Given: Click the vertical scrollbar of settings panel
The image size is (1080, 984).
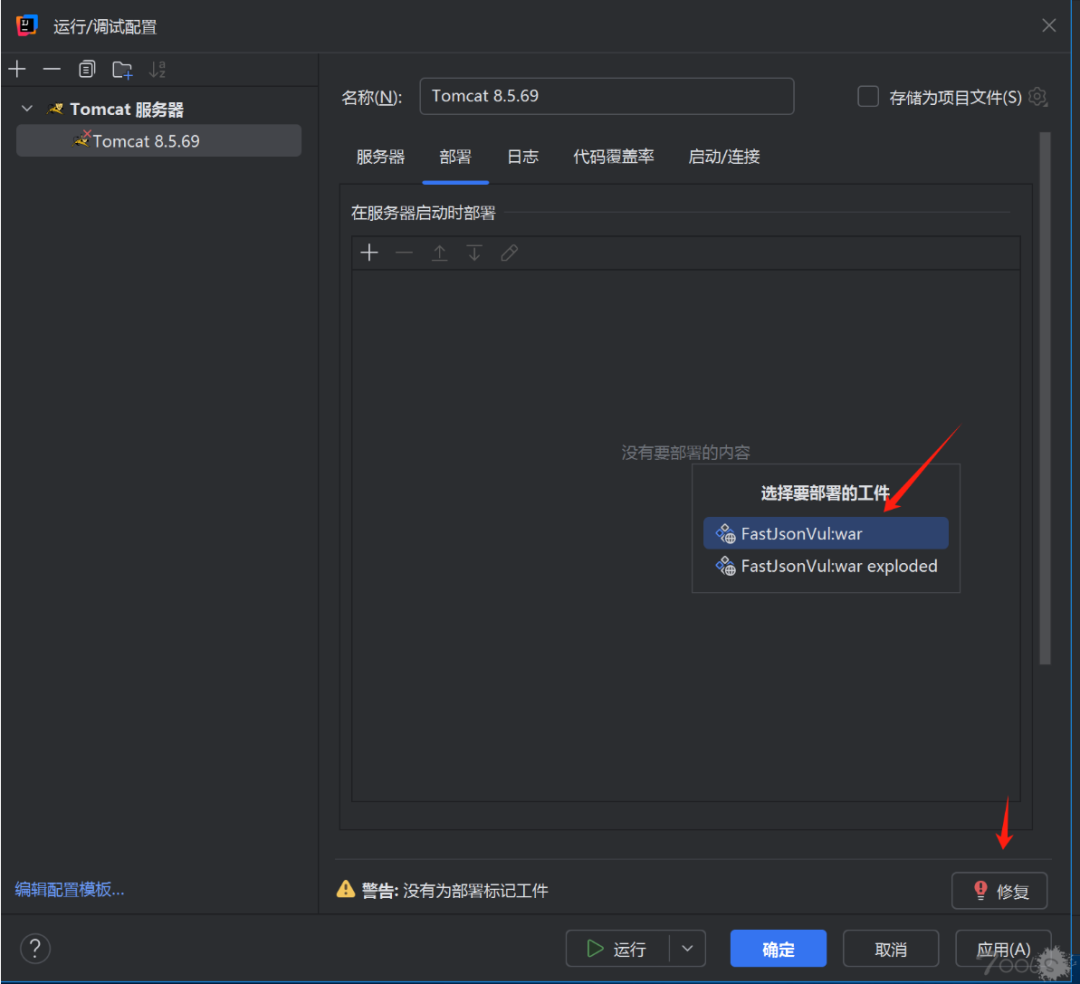Looking at the screenshot, I should (1045, 398).
